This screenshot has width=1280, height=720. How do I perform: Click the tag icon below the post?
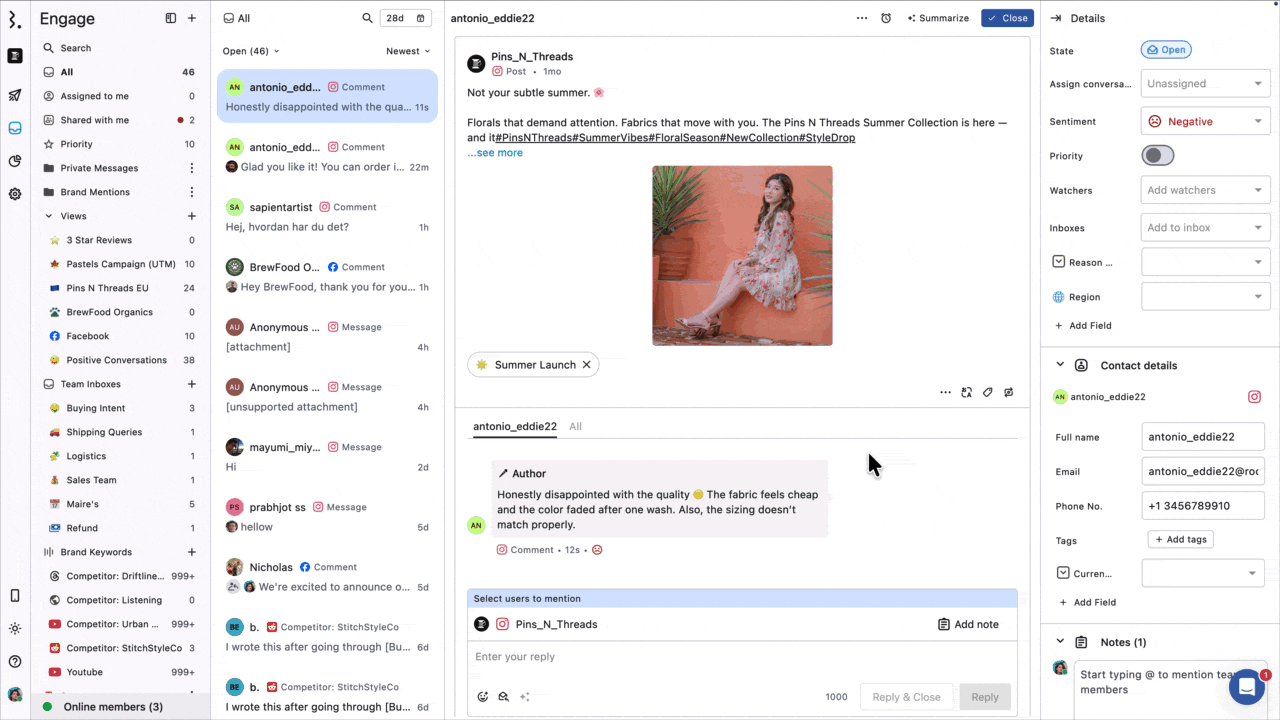(x=988, y=392)
